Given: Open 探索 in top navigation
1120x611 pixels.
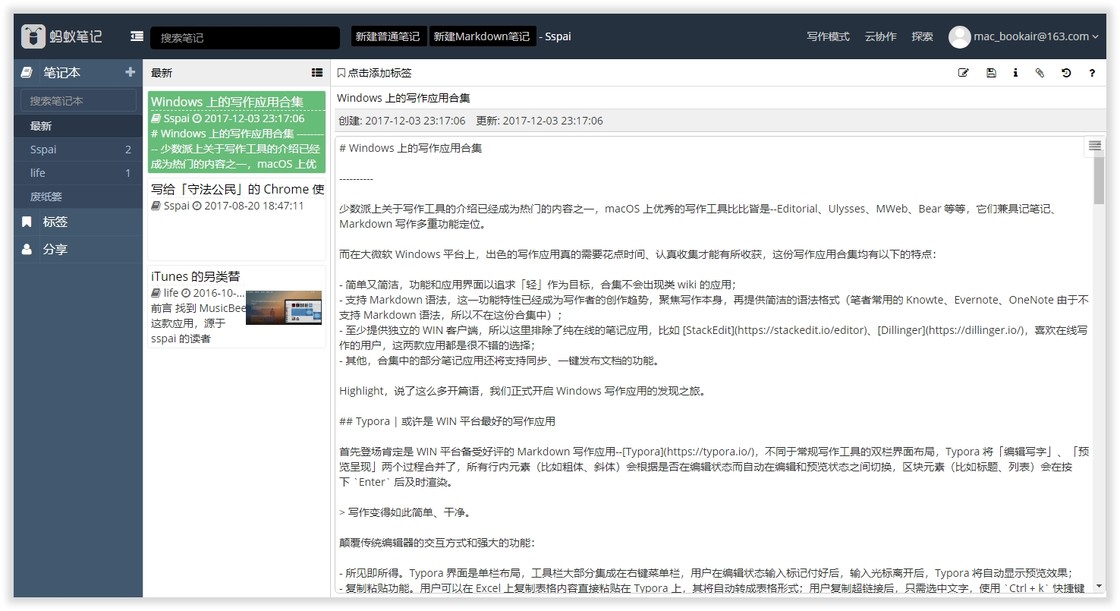Looking at the screenshot, I should pos(922,36).
